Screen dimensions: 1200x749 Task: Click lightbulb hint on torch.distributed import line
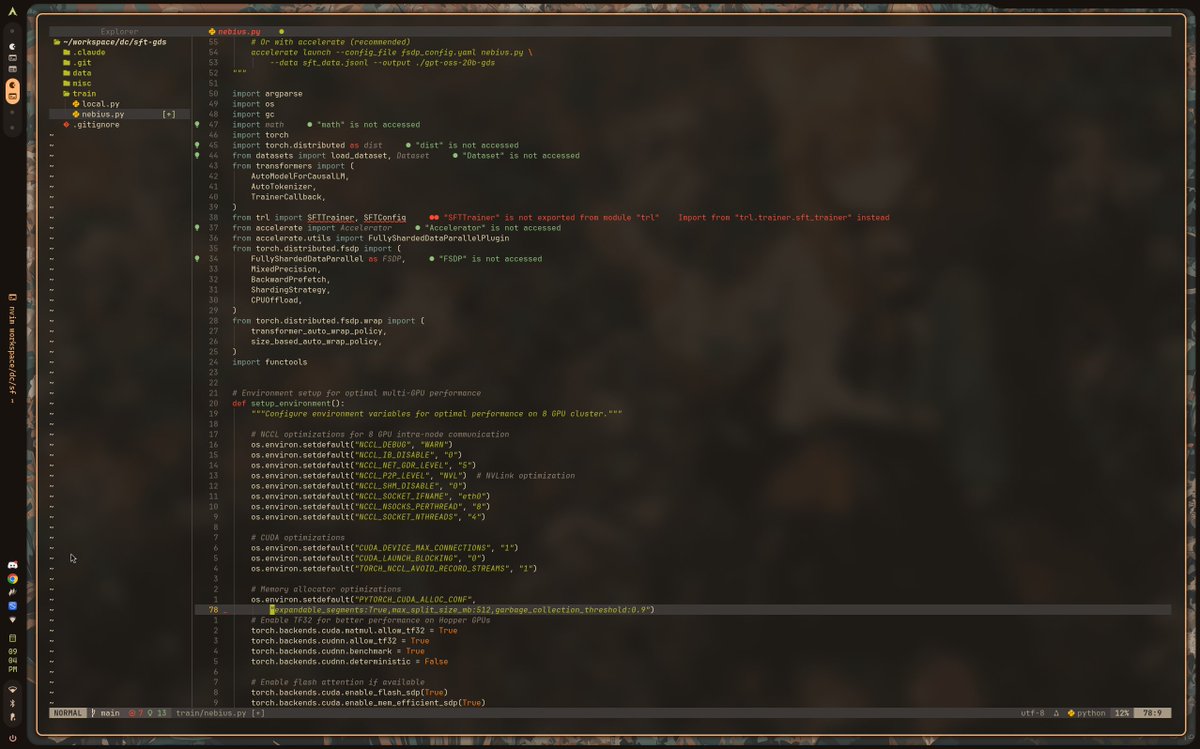pos(198,145)
